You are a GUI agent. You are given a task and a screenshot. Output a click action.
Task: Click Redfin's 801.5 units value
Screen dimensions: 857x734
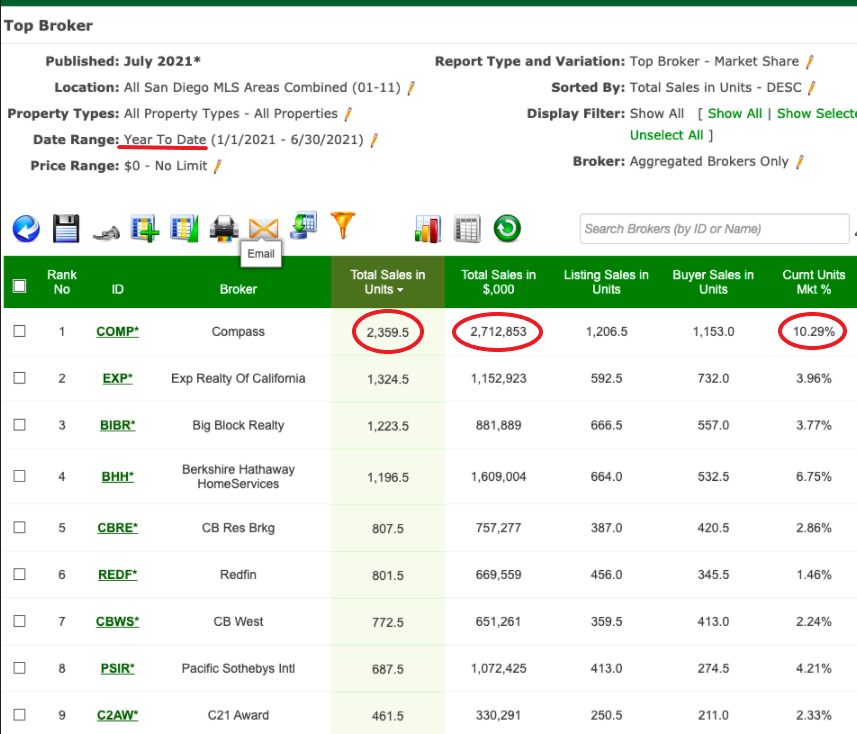[388, 576]
